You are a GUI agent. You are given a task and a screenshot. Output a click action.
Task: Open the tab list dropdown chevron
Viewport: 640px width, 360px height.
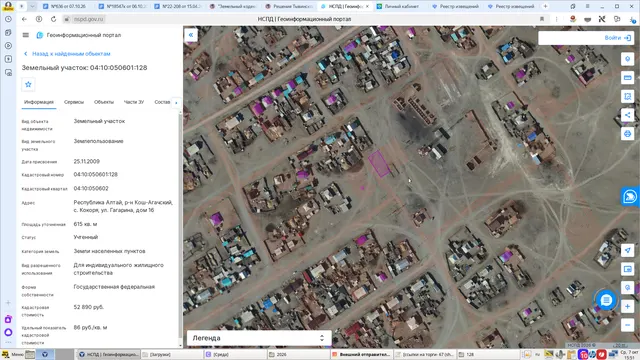pos(32,6)
